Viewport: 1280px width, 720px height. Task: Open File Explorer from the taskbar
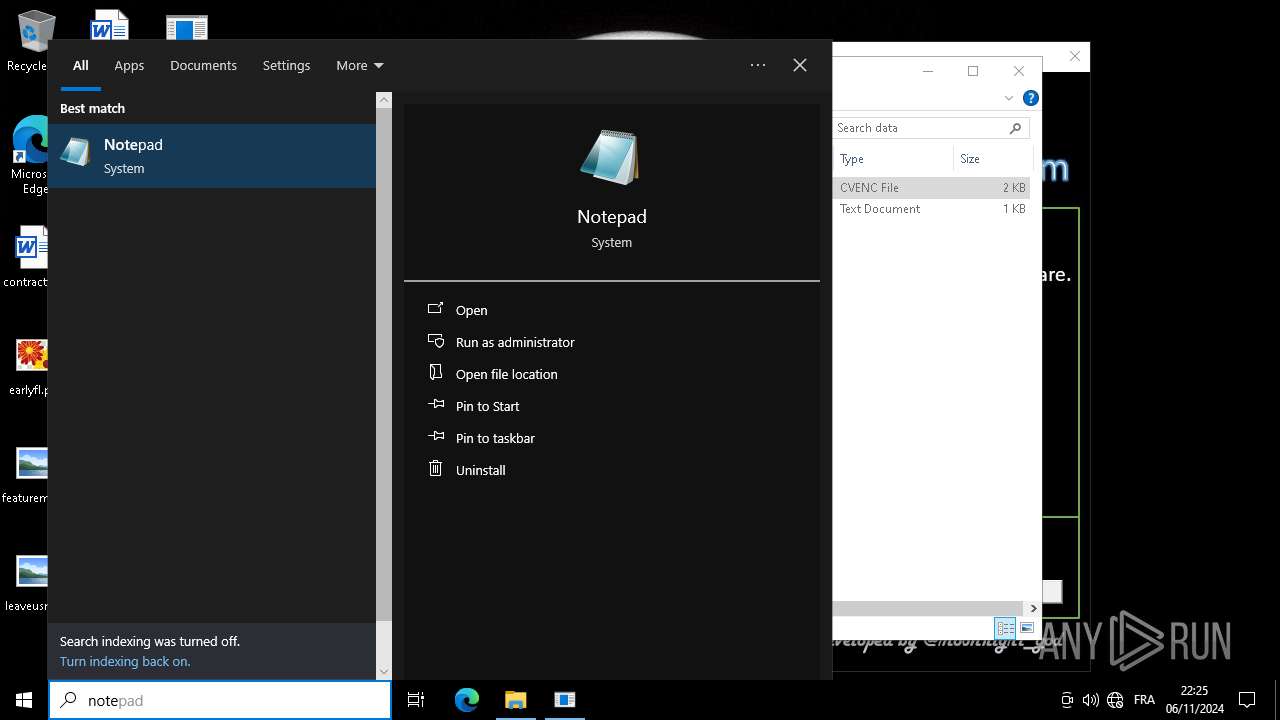515,700
